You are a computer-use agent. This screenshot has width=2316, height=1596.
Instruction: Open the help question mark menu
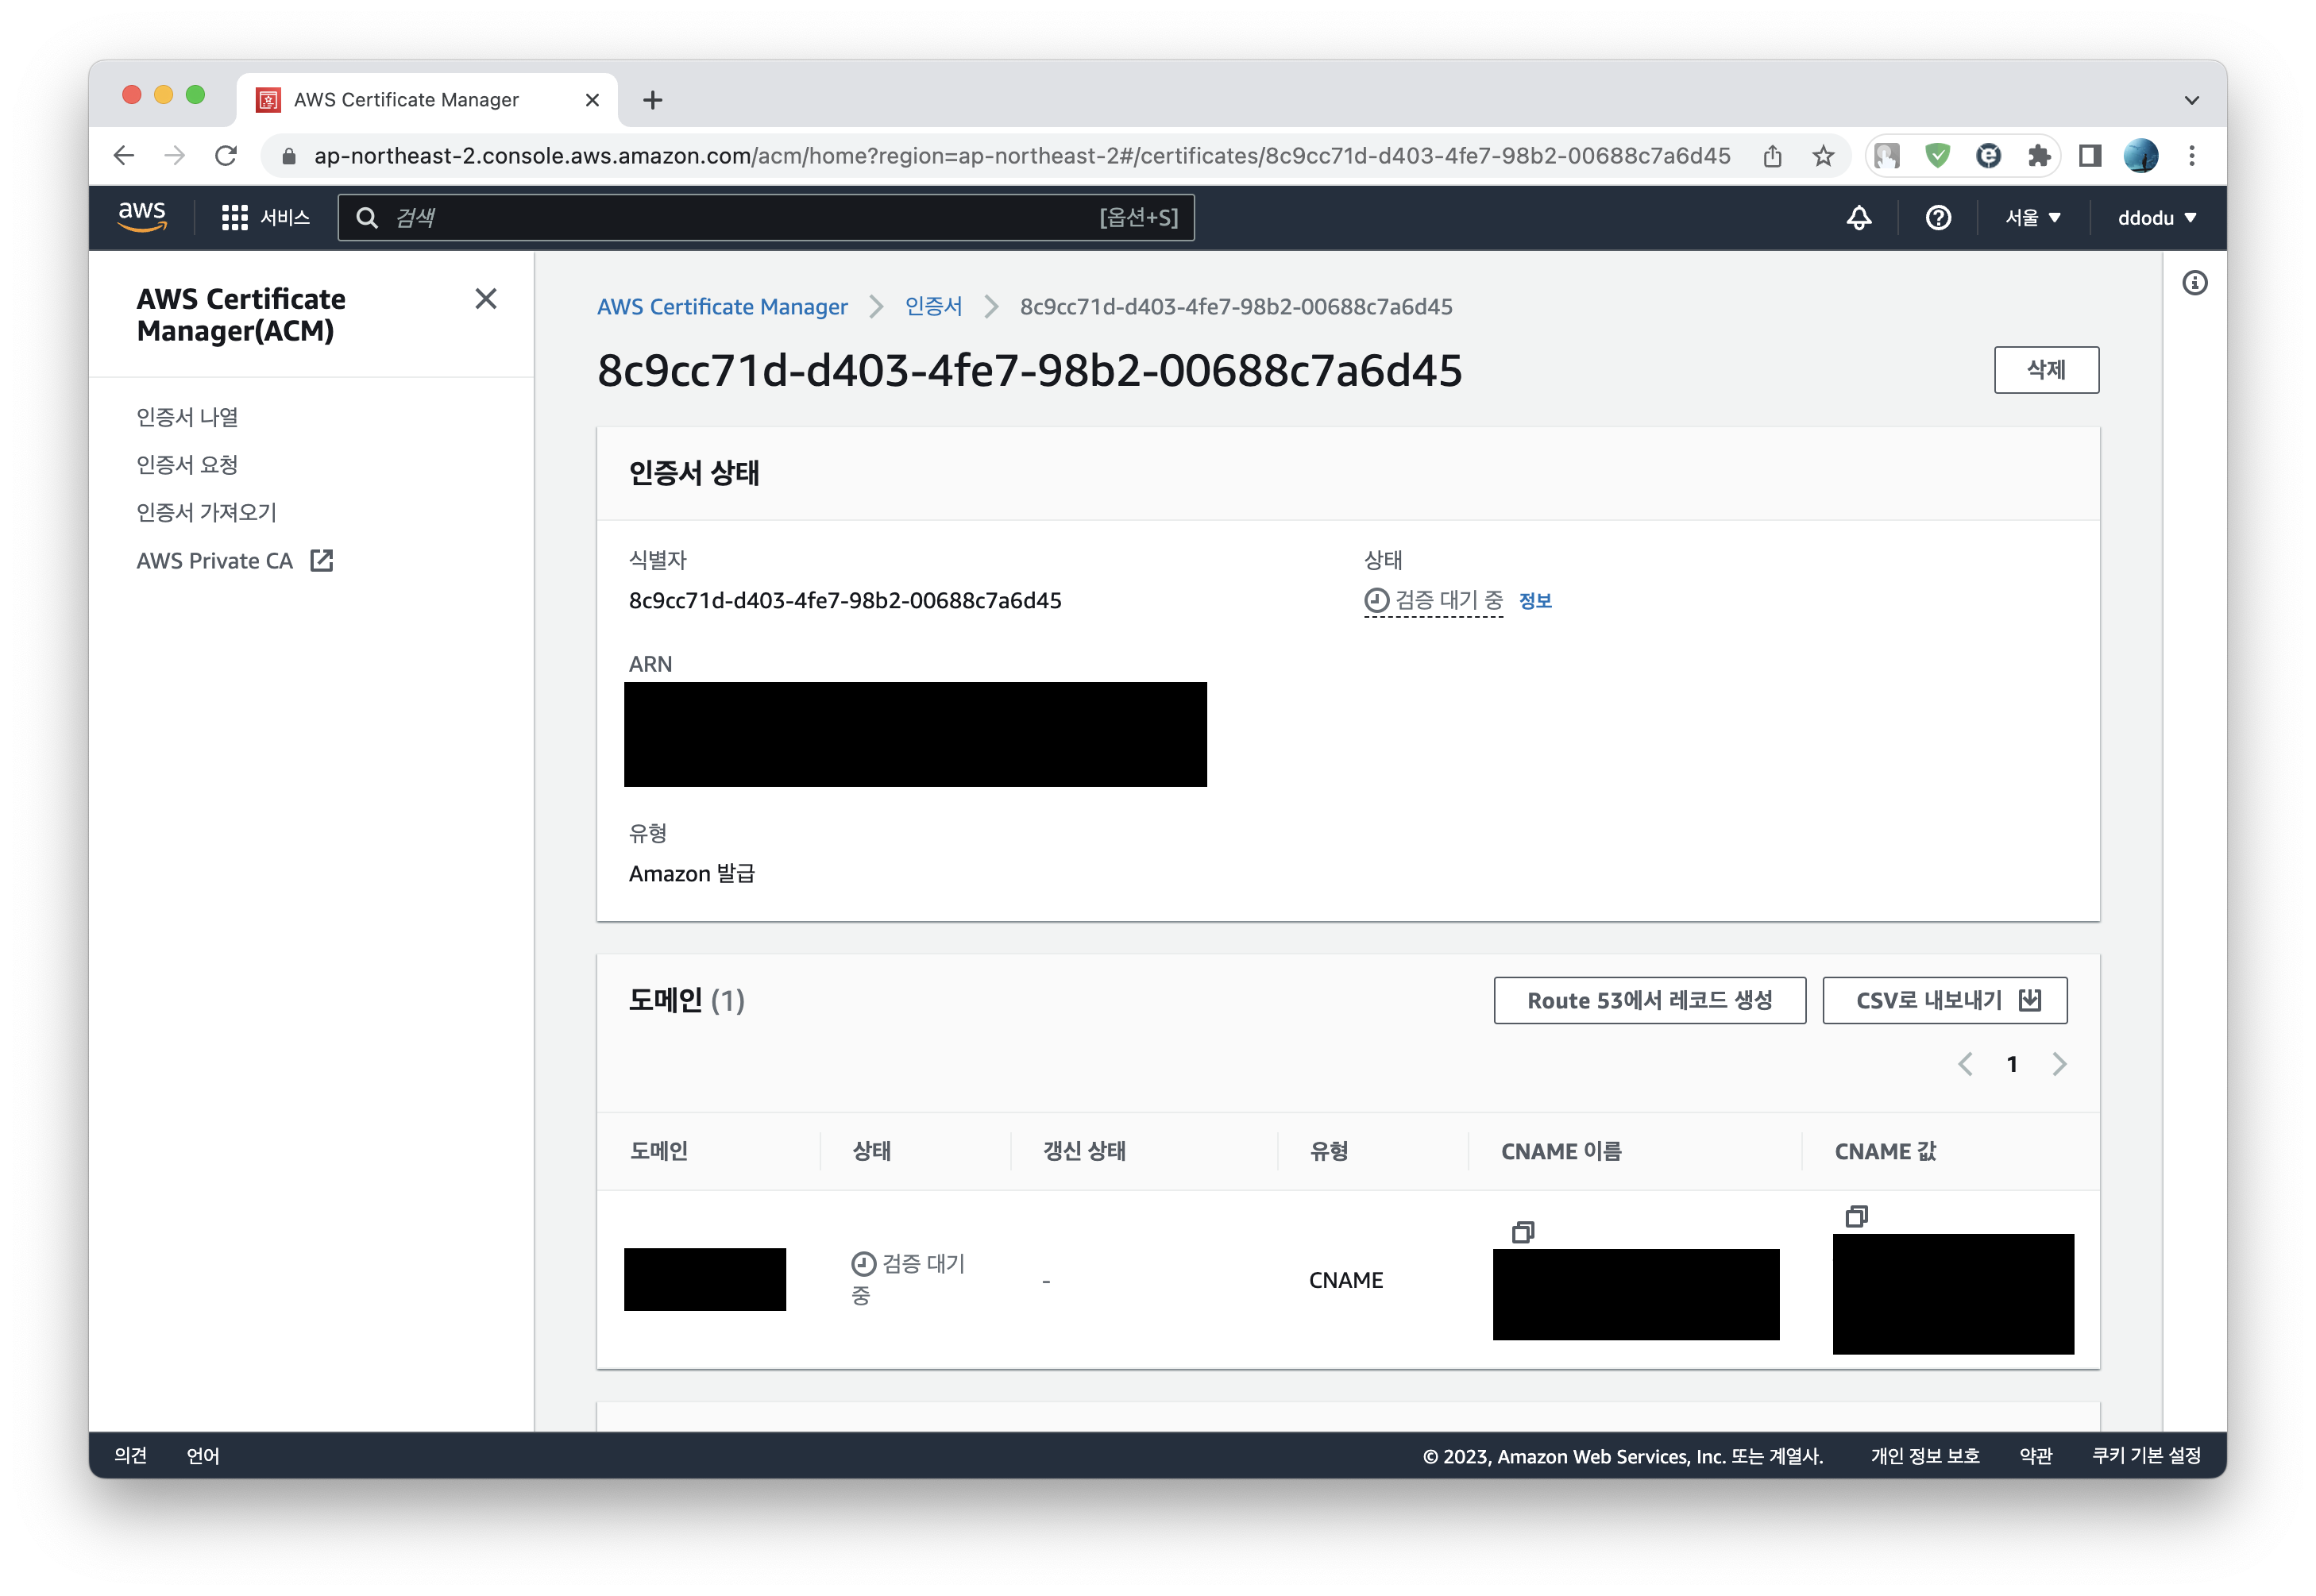pos(1938,217)
